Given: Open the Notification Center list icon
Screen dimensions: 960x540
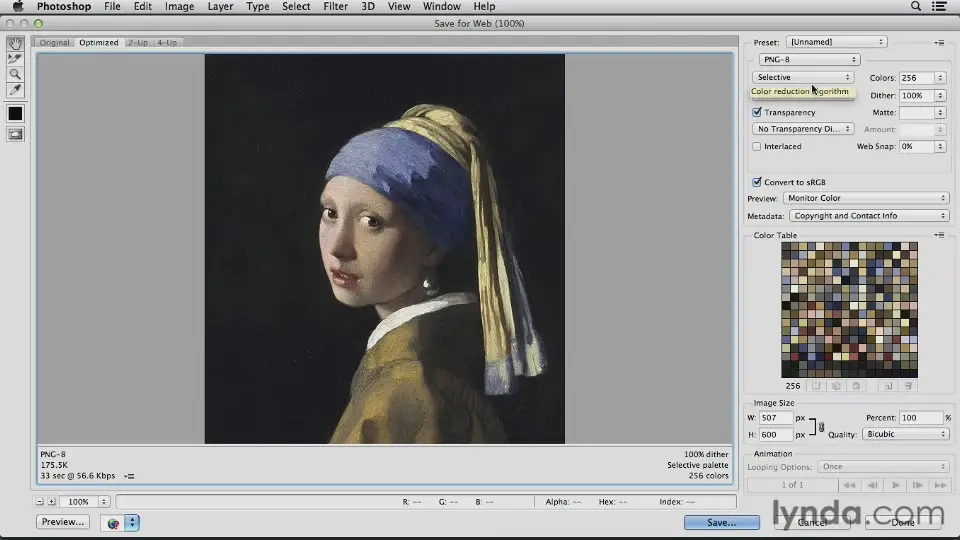Looking at the screenshot, I should [939, 6].
